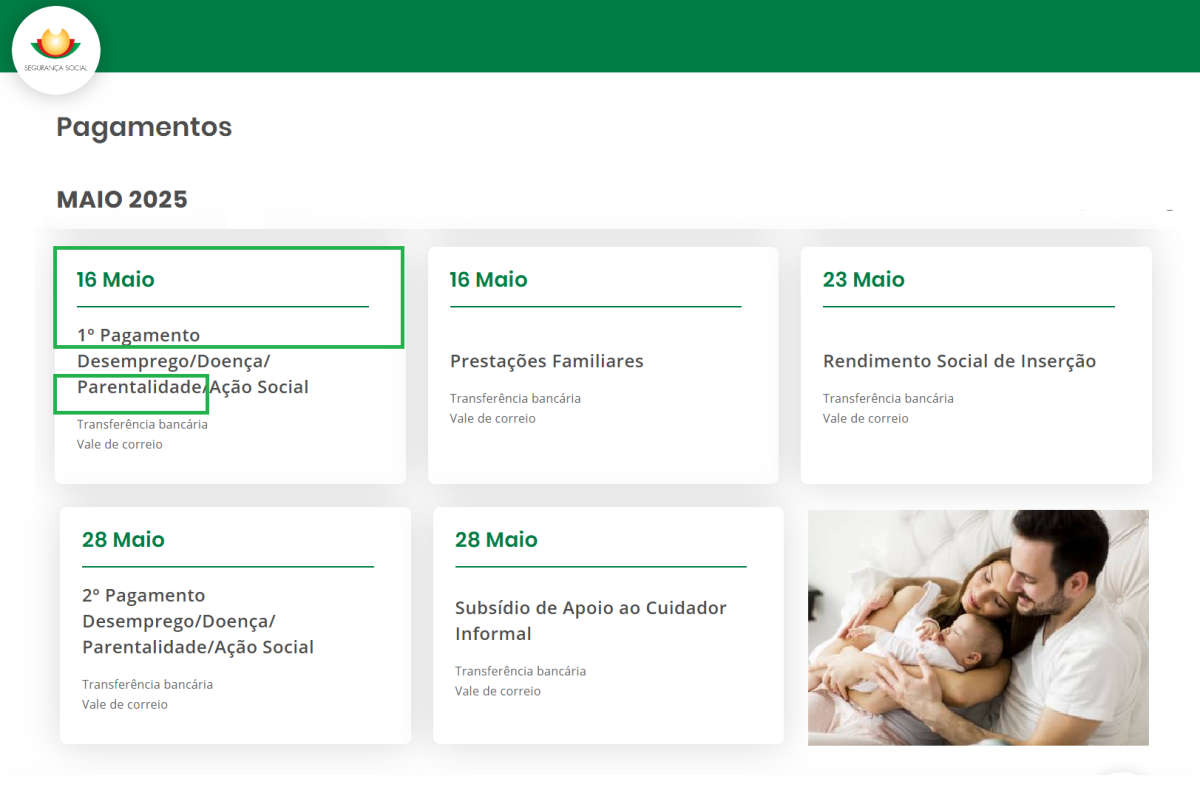
Task: Open the Prestações Familiares card title
Action: [547, 361]
